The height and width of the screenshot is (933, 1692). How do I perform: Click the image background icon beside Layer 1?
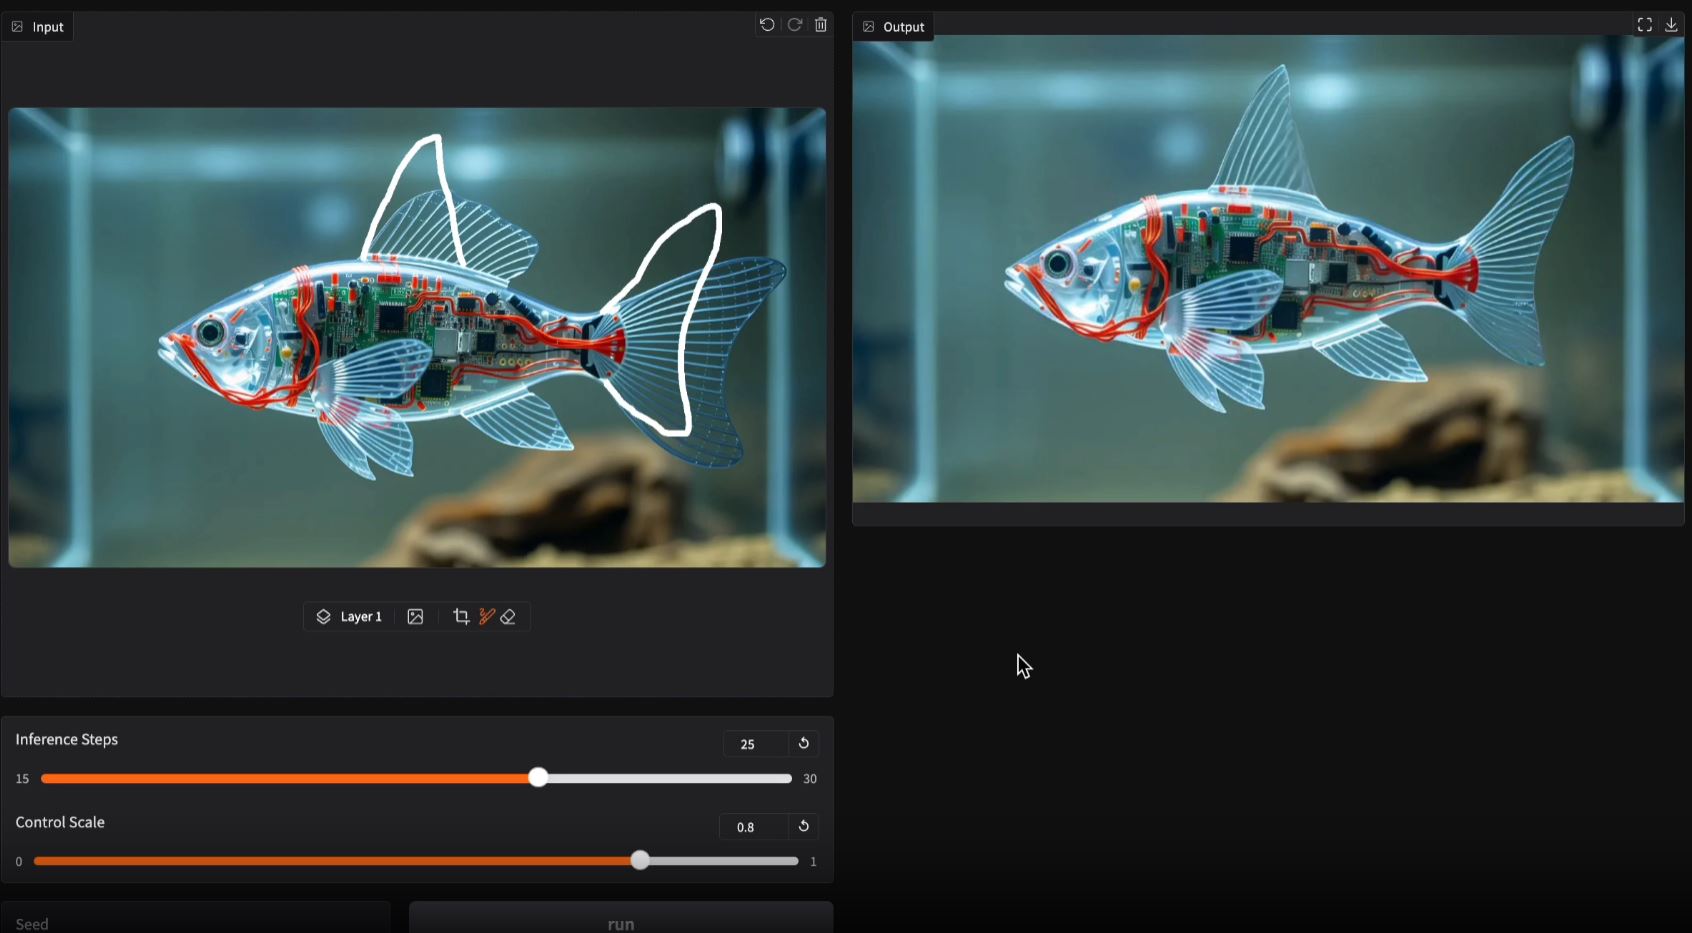415,617
